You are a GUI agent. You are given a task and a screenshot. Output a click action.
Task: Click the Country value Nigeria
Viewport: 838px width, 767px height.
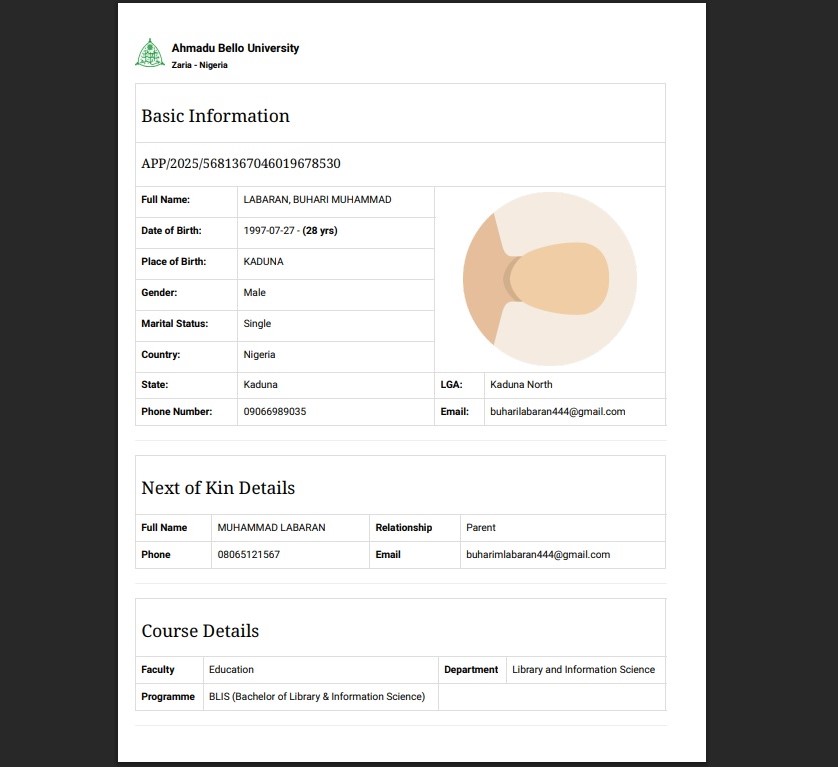pyautogui.click(x=259, y=355)
